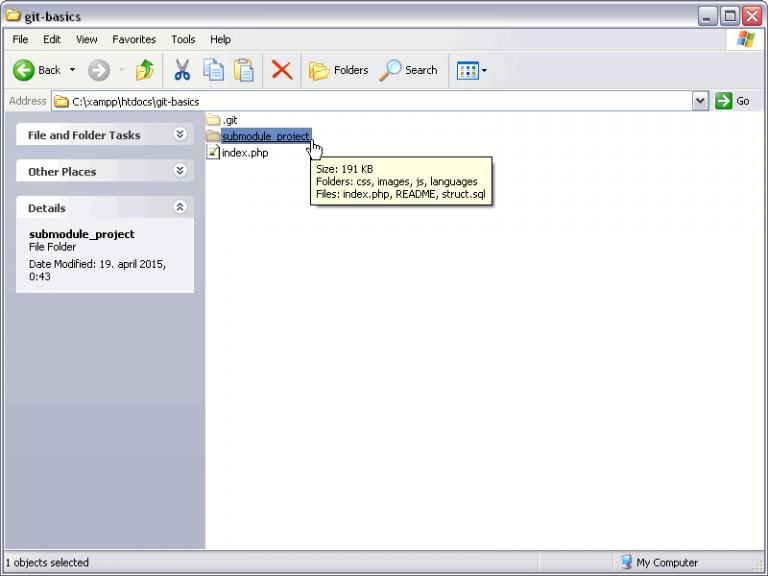Click the red Delete icon
The image size is (768, 576).
pos(282,70)
